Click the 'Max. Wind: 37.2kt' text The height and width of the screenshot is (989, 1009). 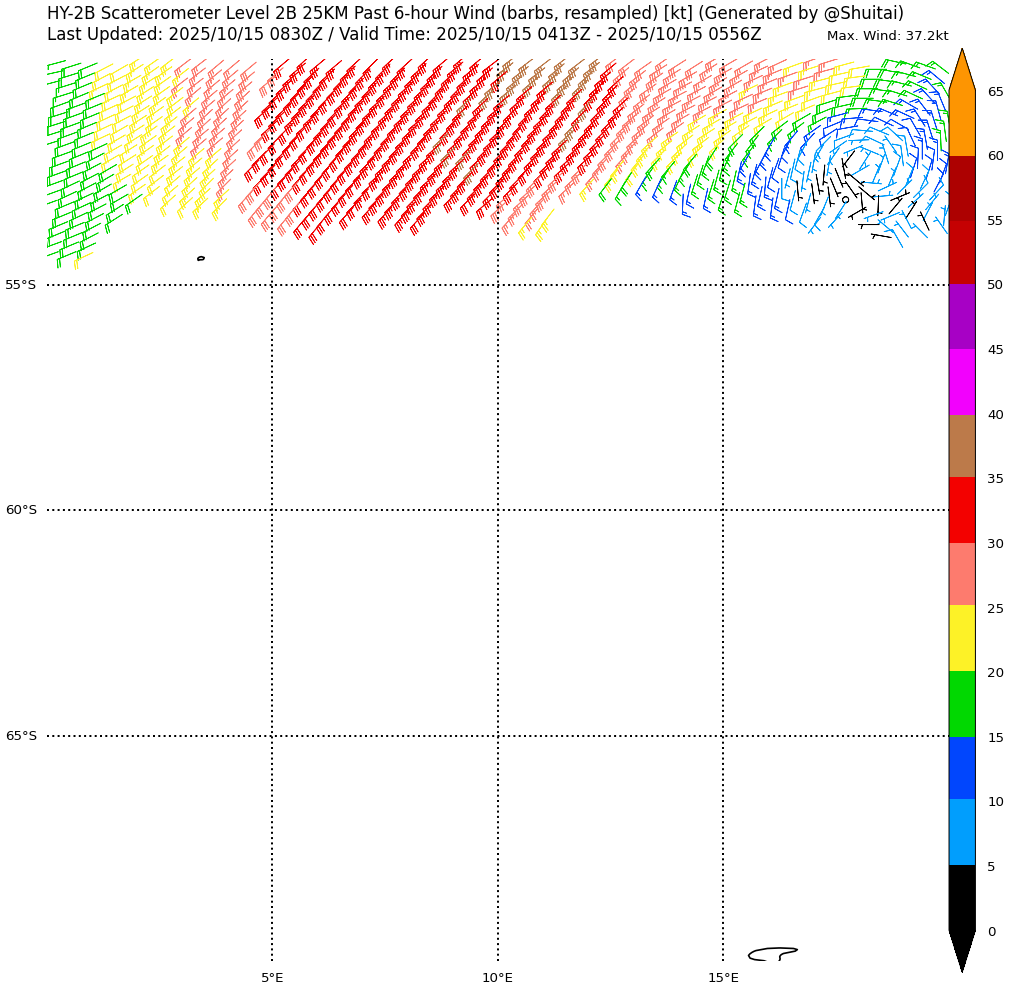tap(887, 36)
